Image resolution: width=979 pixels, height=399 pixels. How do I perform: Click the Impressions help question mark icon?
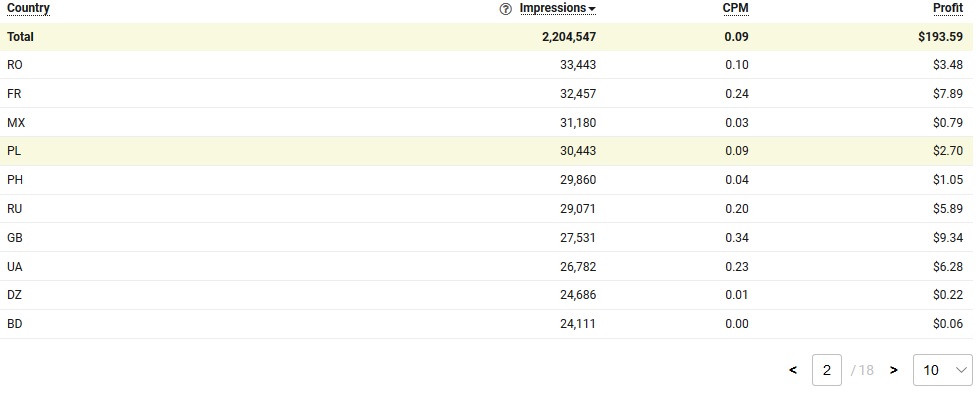click(x=506, y=9)
